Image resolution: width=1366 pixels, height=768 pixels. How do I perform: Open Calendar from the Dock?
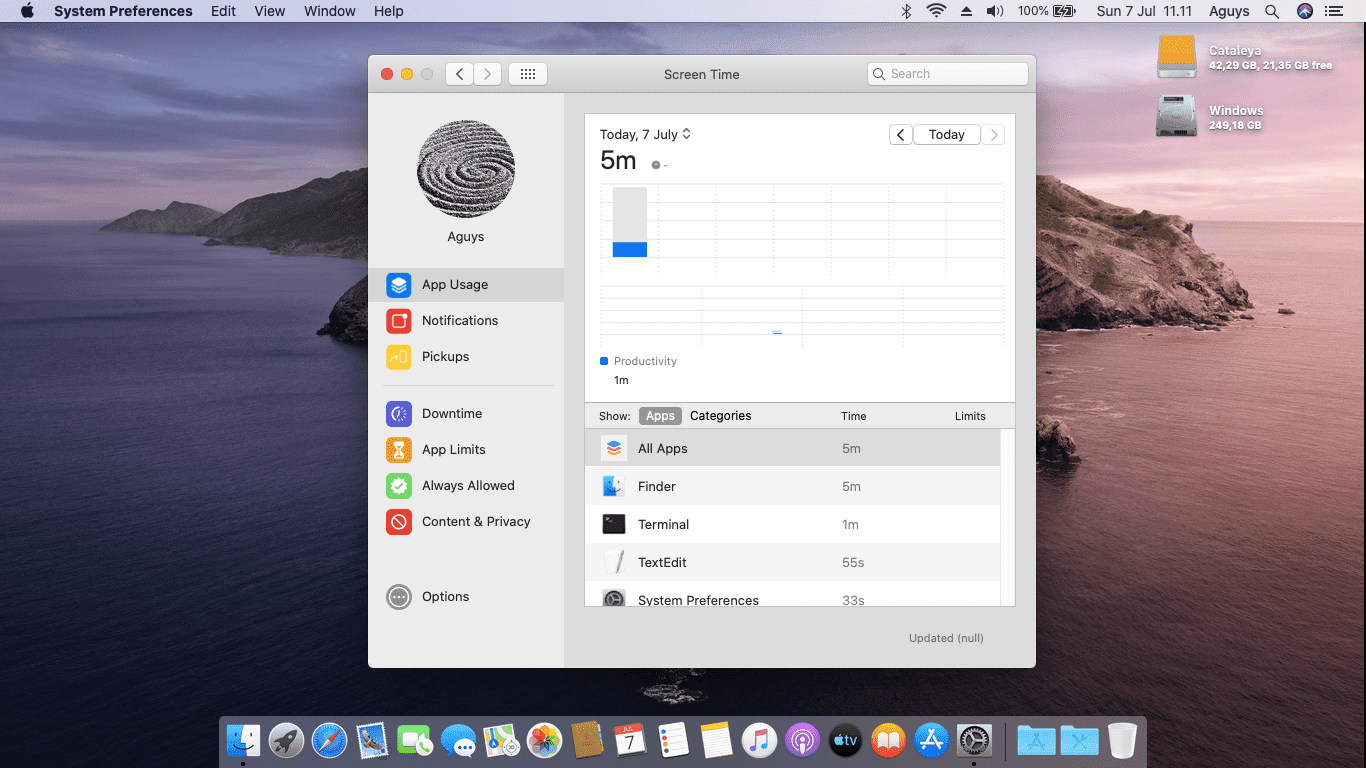630,740
